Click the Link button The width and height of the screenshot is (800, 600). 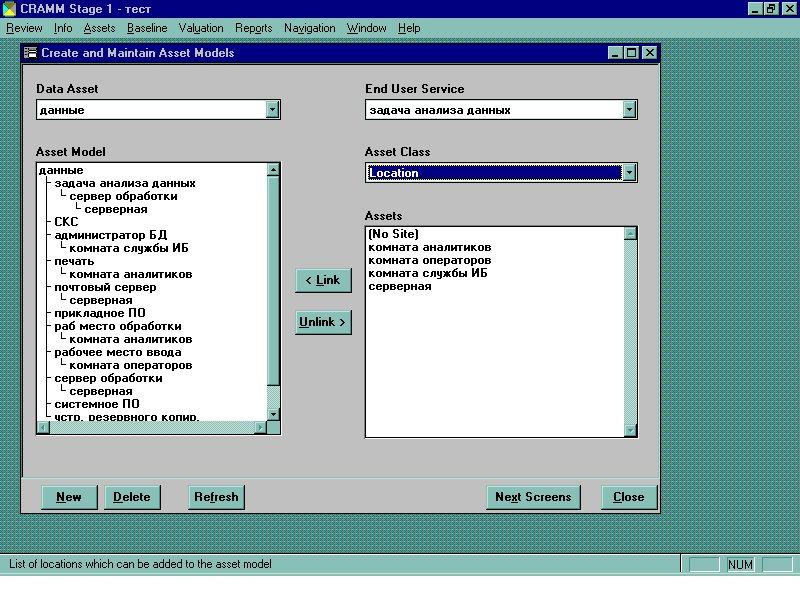coord(323,280)
